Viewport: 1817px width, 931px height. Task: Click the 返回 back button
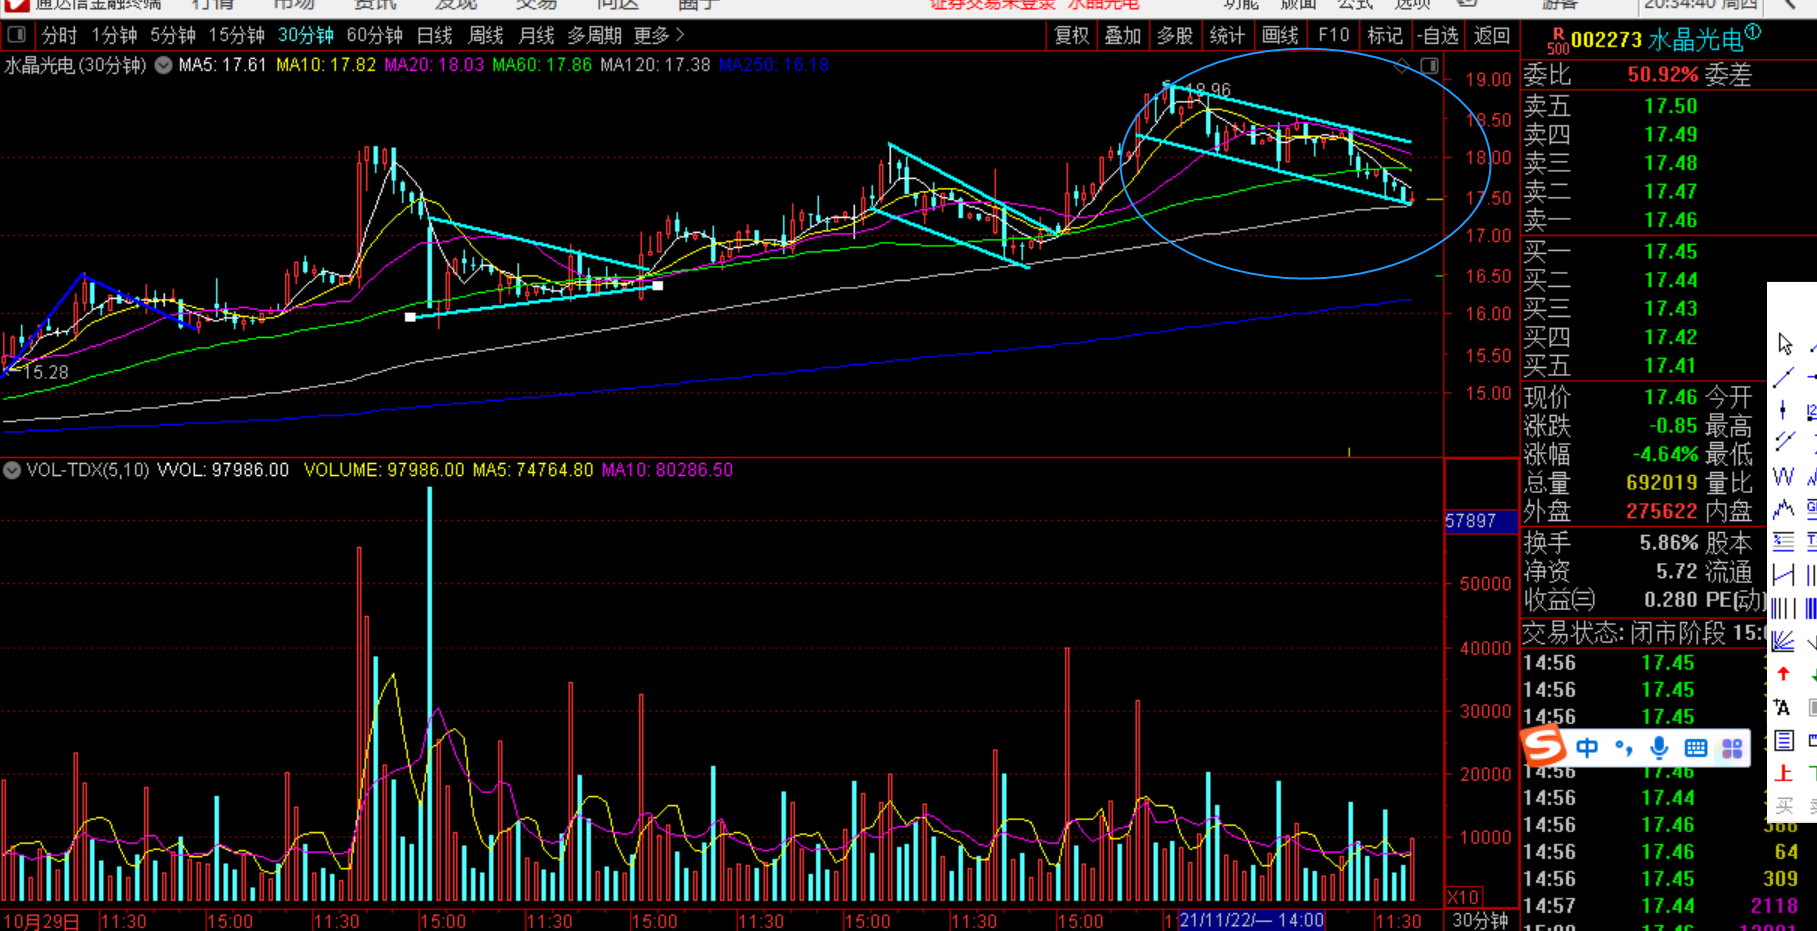[x=1491, y=35]
